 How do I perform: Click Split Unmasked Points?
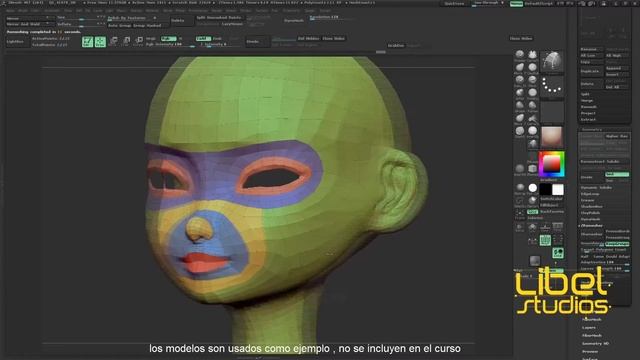(x=218, y=18)
